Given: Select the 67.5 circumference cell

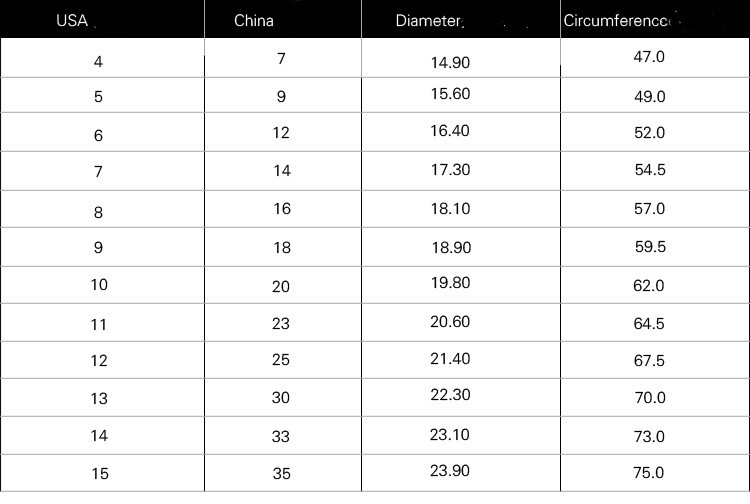Looking at the screenshot, I should [x=649, y=361].
